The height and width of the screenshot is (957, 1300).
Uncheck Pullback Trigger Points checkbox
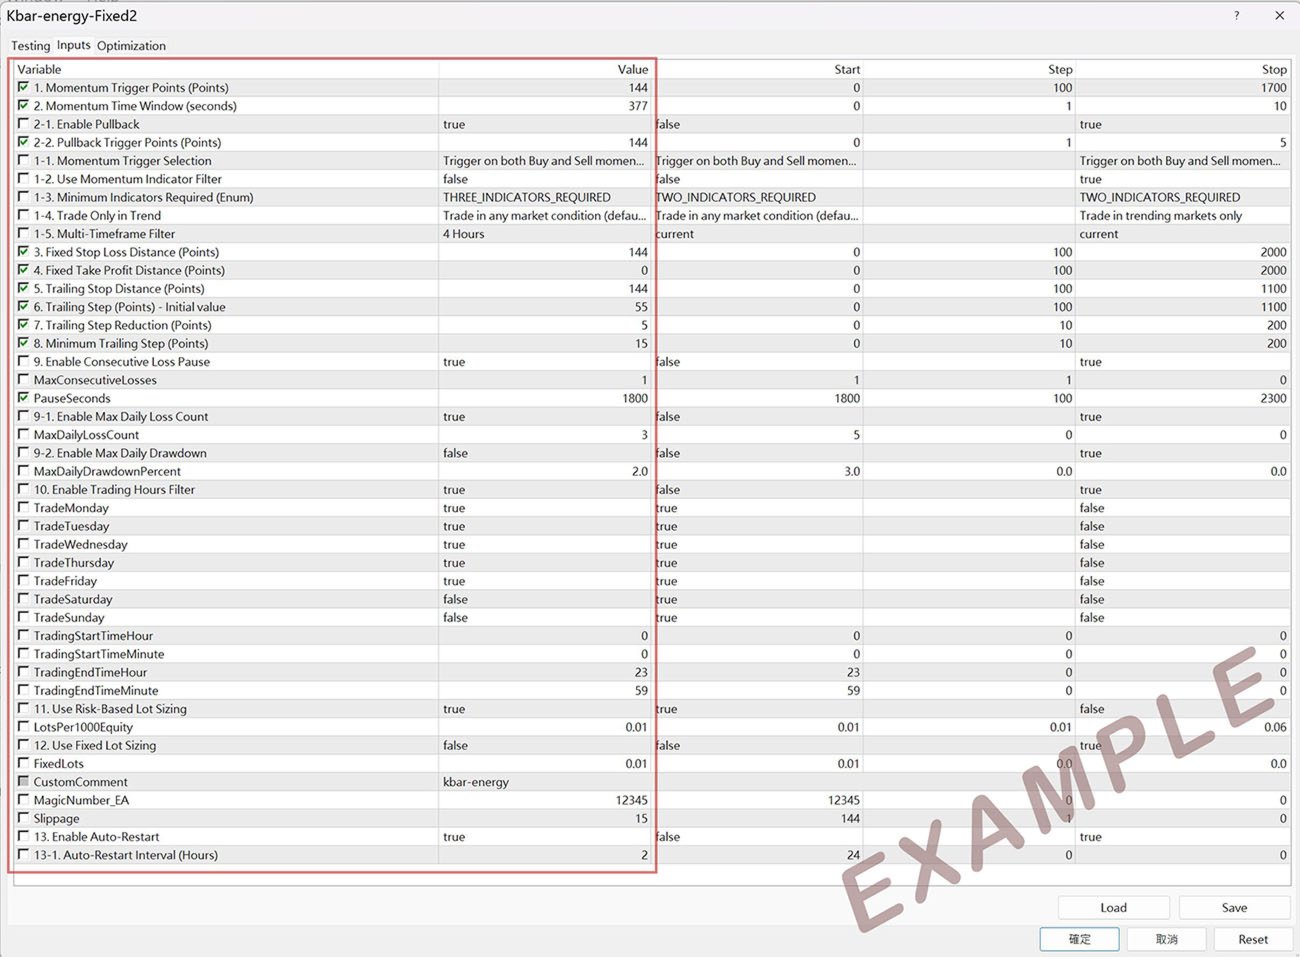point(23,142)
